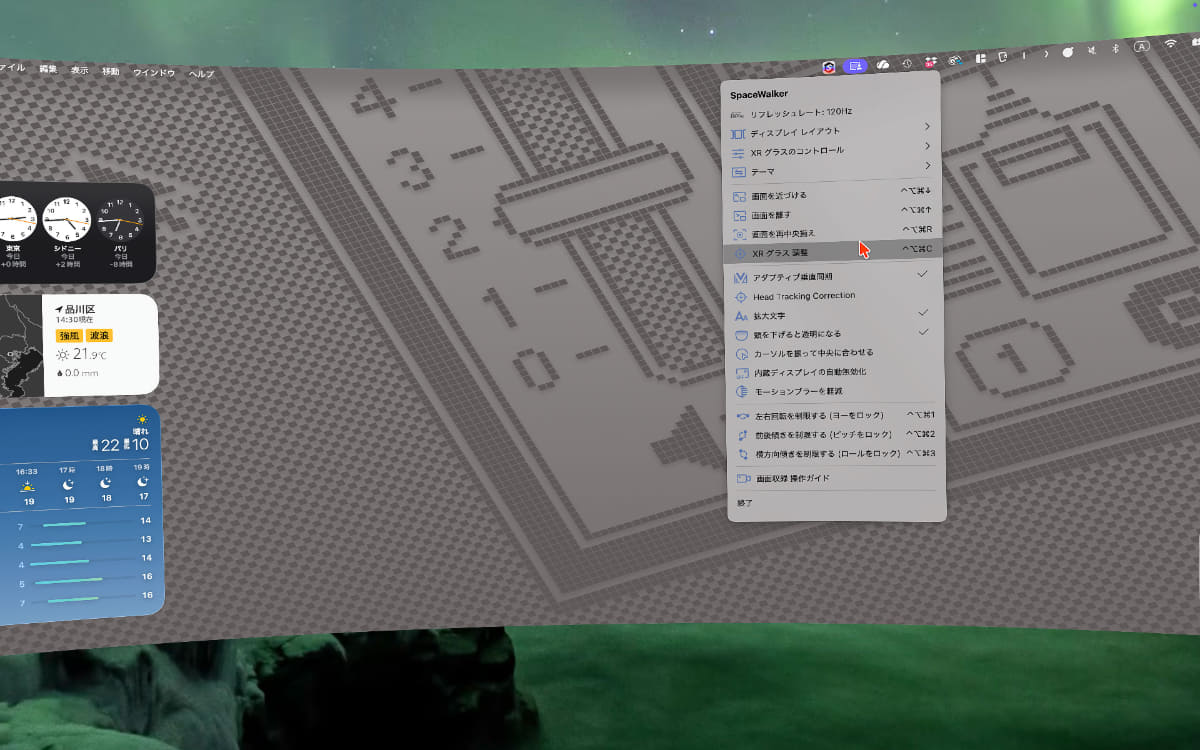Select カーソルを振って中央に合わせる option

810,353
